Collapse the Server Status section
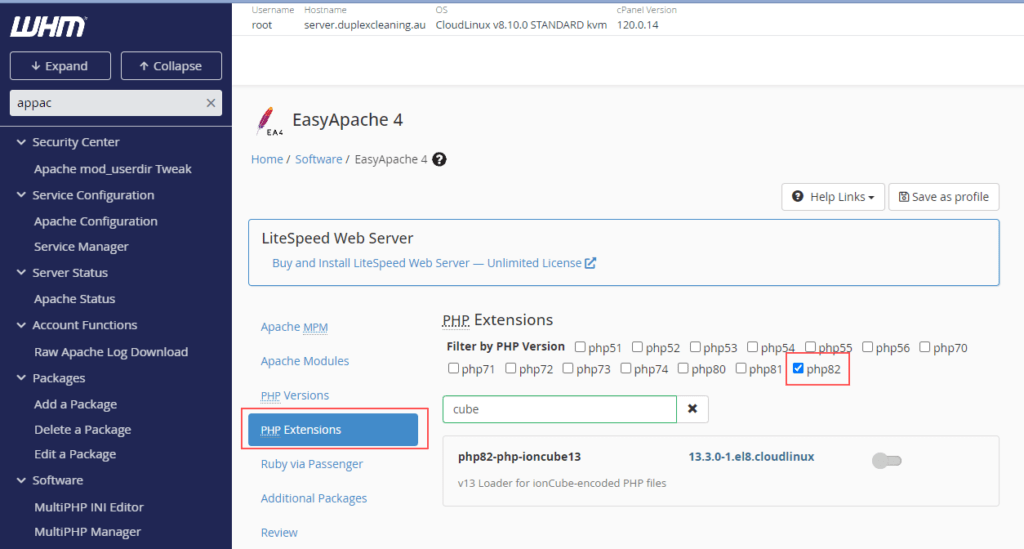 click(21, 272)
